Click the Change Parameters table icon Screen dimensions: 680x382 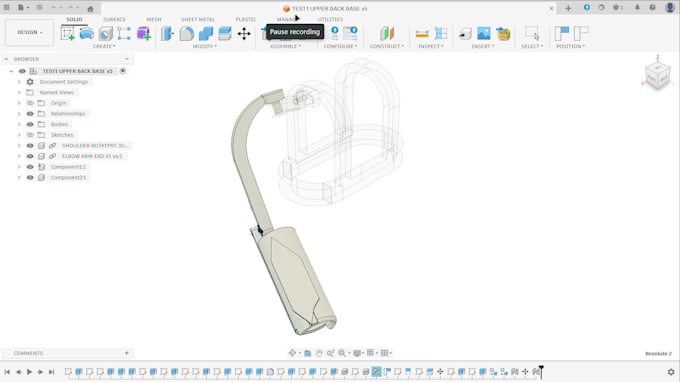click(350, 33)
